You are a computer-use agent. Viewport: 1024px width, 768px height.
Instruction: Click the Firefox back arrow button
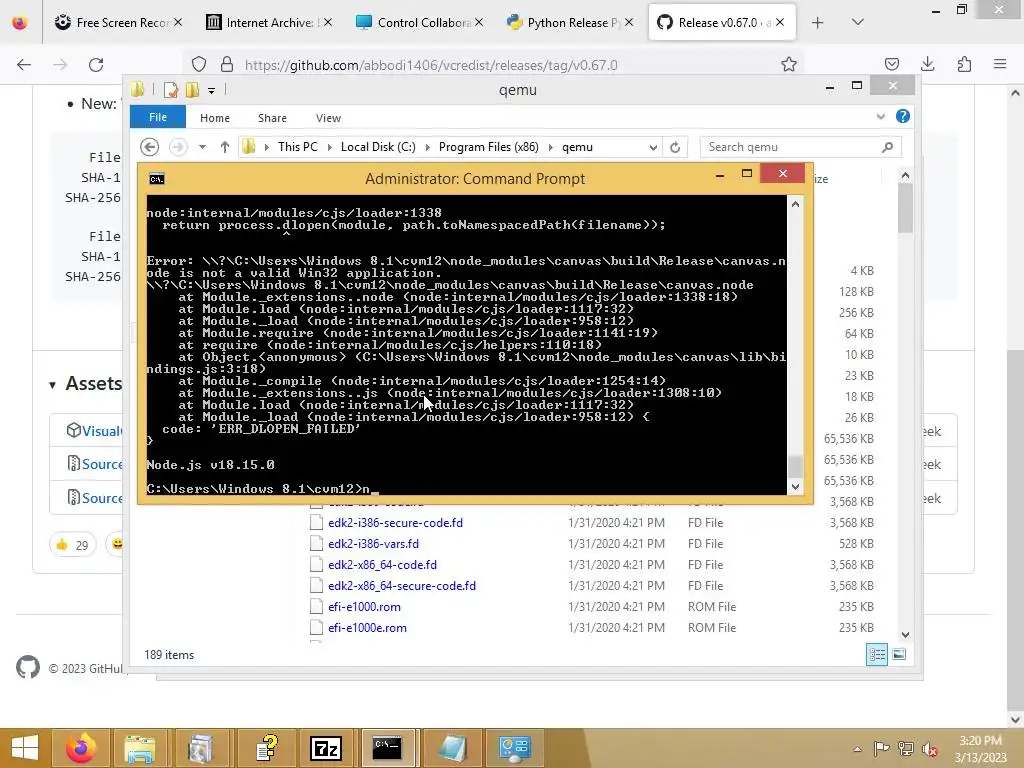pyautogui.click(x=24, y=64)
